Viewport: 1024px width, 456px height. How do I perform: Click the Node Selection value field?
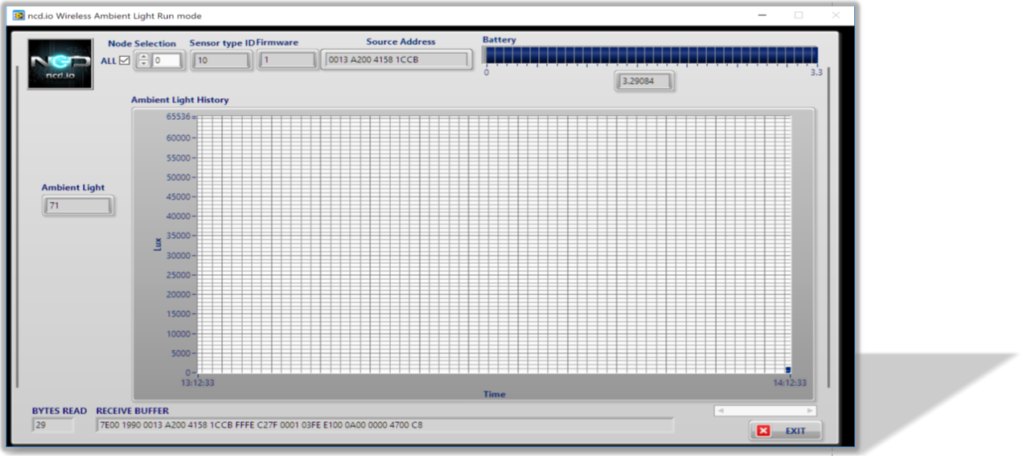166,61
